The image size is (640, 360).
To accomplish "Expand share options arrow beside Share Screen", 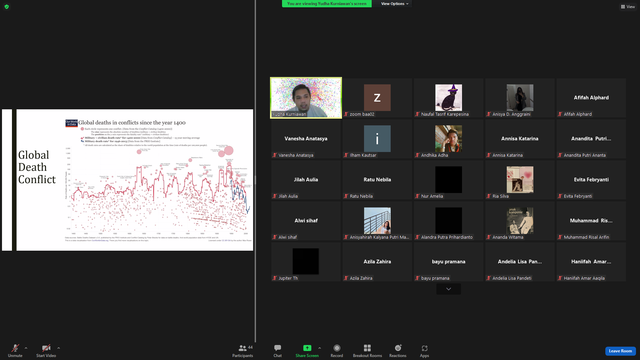I will (319, 348).
